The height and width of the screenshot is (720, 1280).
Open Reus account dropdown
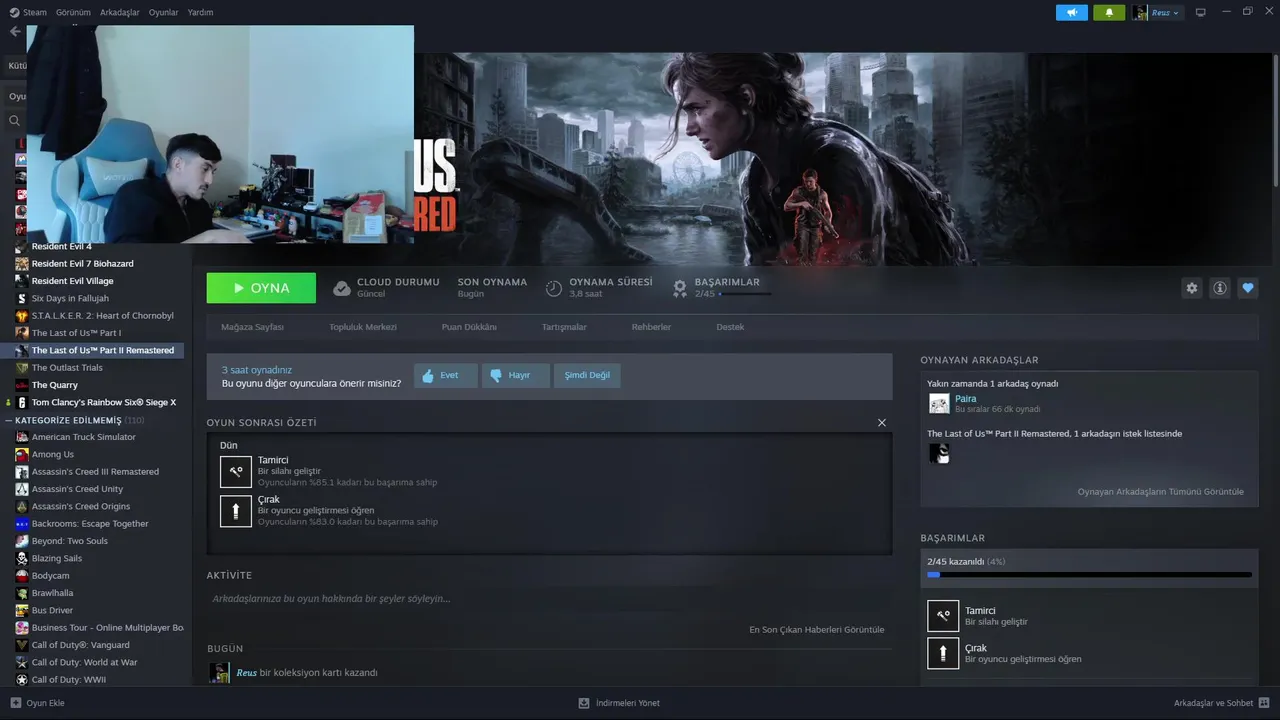(1157, 12)
